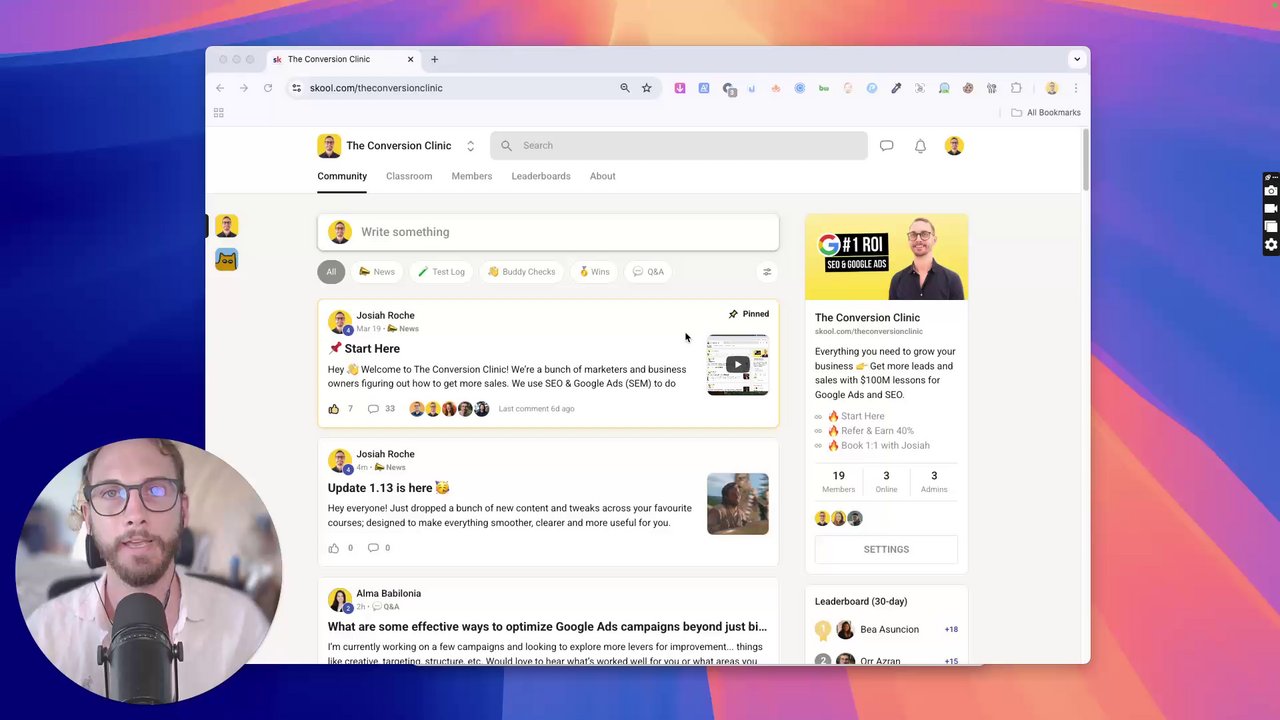
Task: Filter posts by Buddy Checks category
Action: point(521,272)
